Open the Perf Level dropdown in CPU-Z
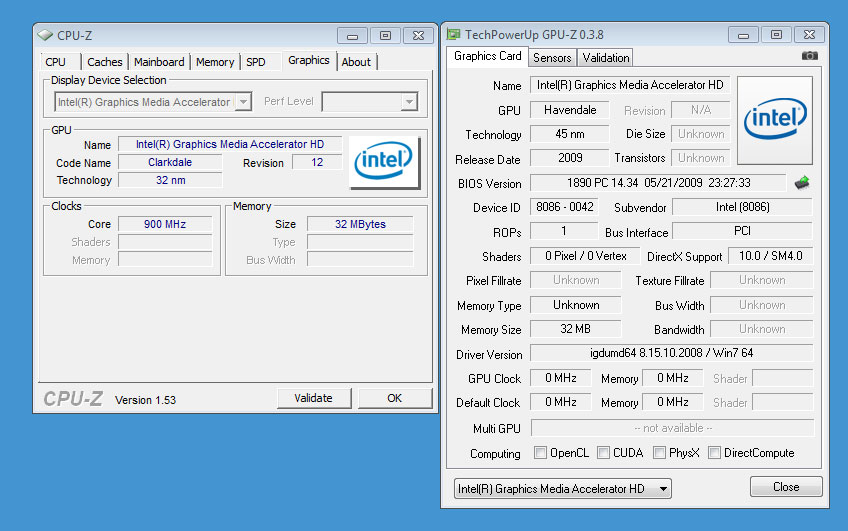 (409, 102)
